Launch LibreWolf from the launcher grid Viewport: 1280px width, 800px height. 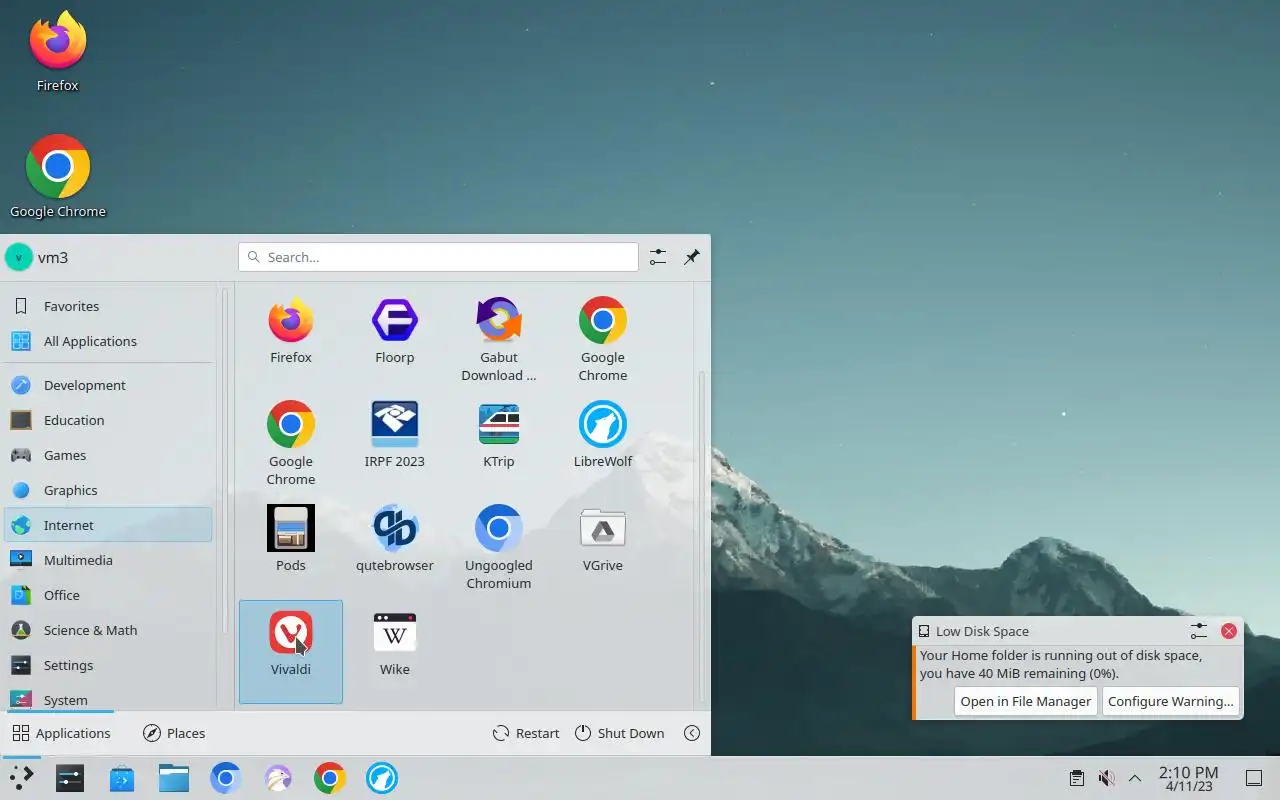[x=603, y=435]
